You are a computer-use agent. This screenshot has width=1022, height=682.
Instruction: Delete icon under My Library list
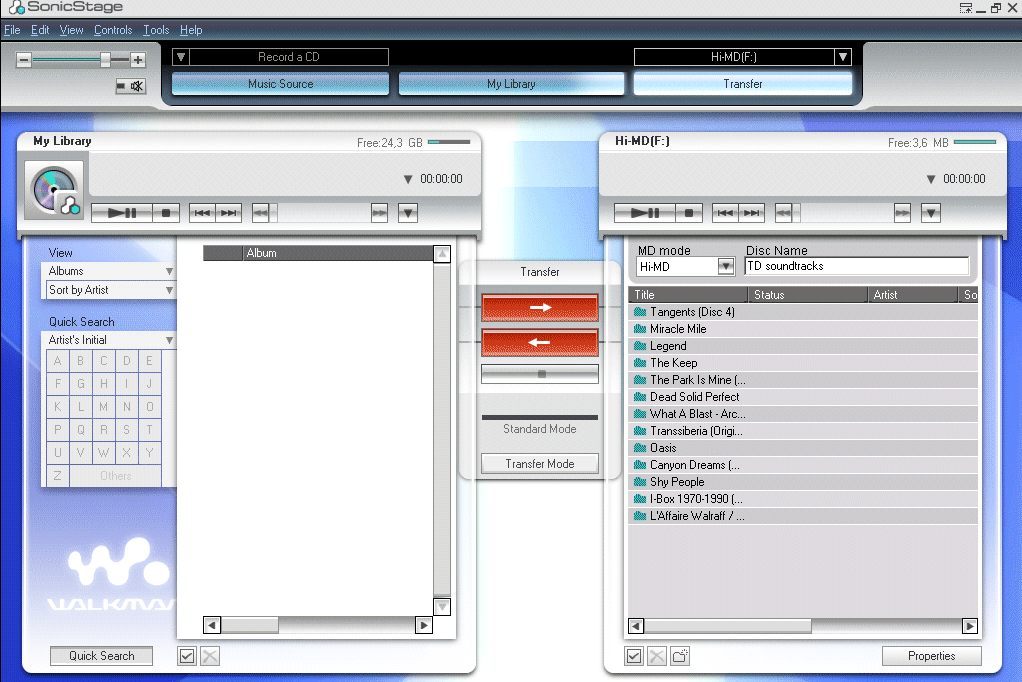tap(210, 656)
